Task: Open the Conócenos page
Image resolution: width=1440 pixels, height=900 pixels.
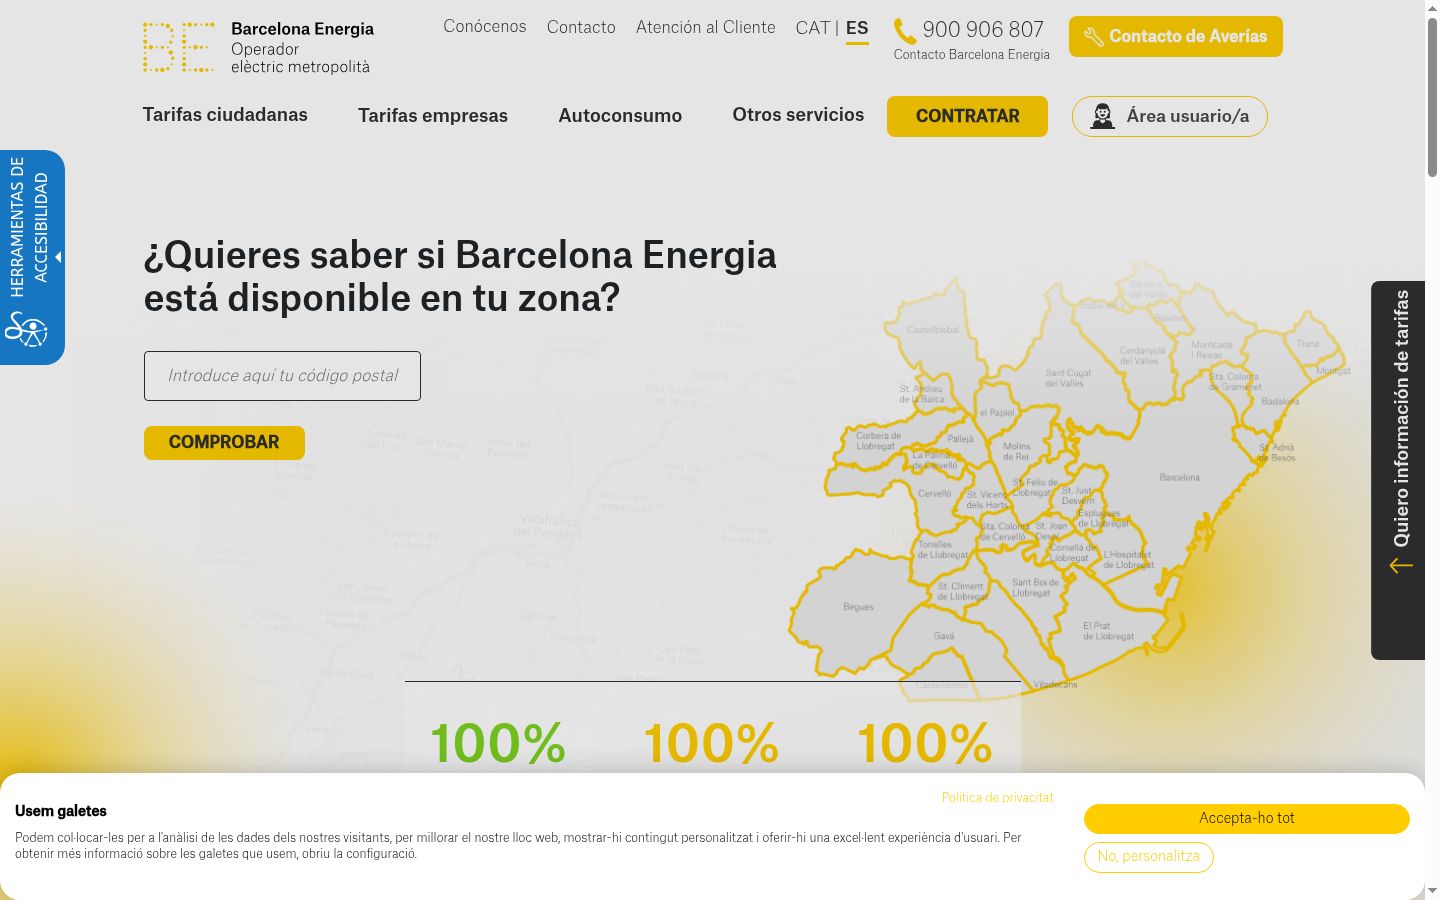Action: pyautogui.click(x=485, y=27)
